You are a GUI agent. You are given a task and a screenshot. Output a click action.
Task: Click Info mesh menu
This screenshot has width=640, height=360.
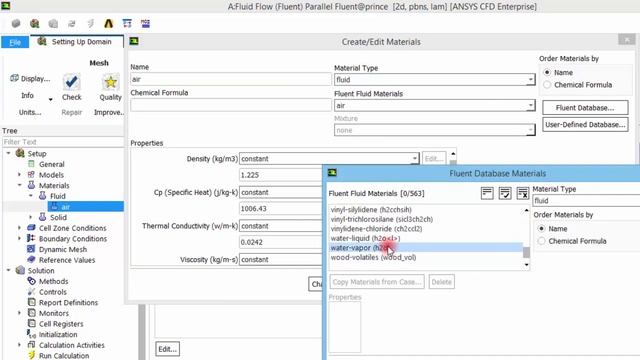(x=27, y=96)
